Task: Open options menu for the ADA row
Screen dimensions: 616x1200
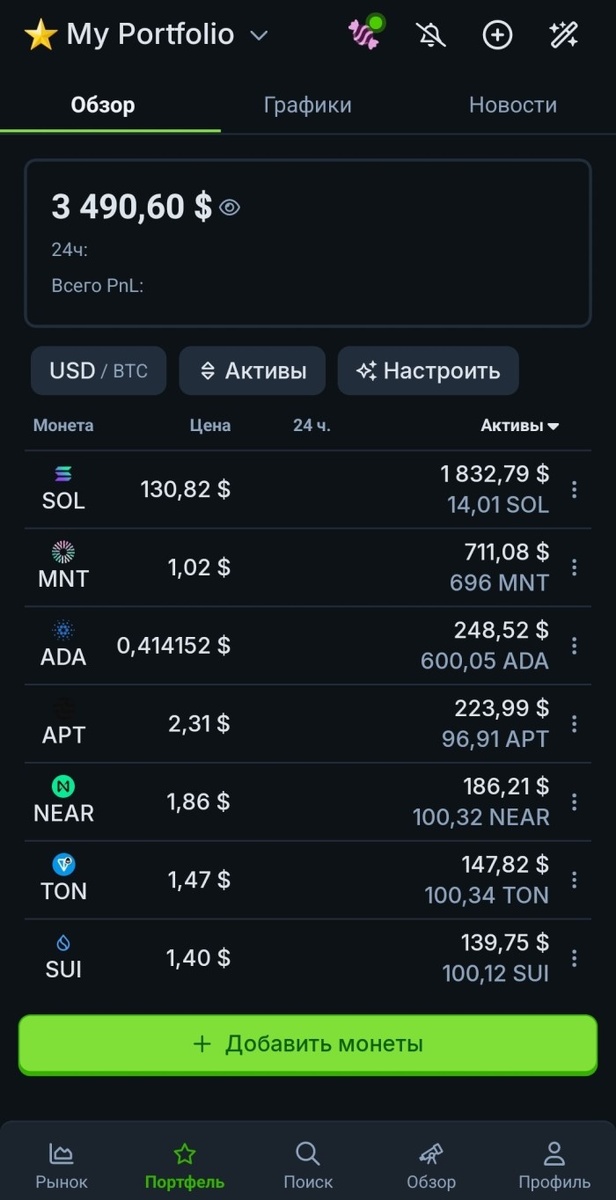Action: click(573, 645)
